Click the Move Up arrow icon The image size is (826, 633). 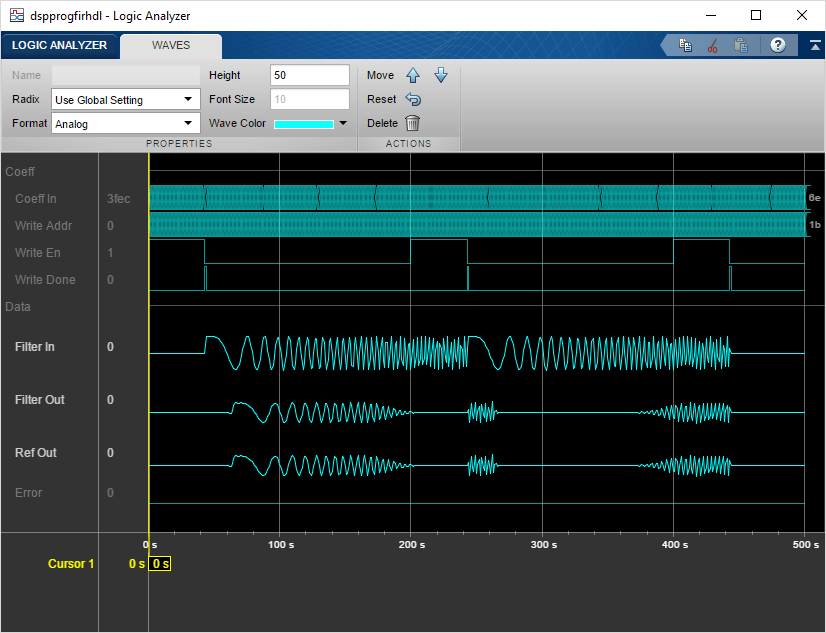pyautogui.click(x=413, y=76)
